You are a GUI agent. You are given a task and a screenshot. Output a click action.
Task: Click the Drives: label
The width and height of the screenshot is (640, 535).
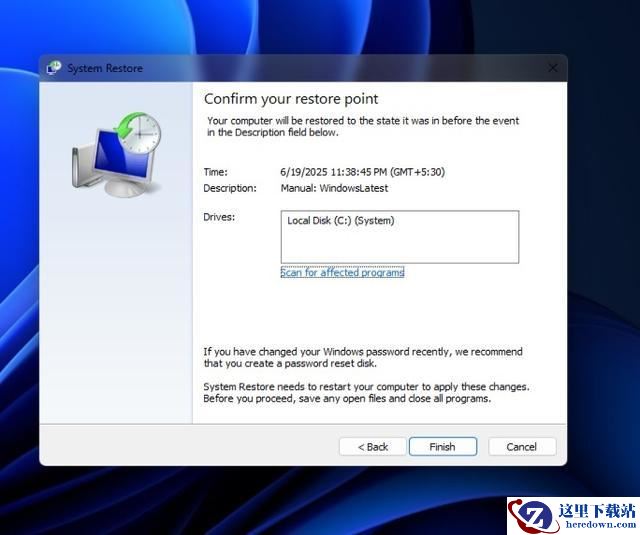(x=219, y=217)
